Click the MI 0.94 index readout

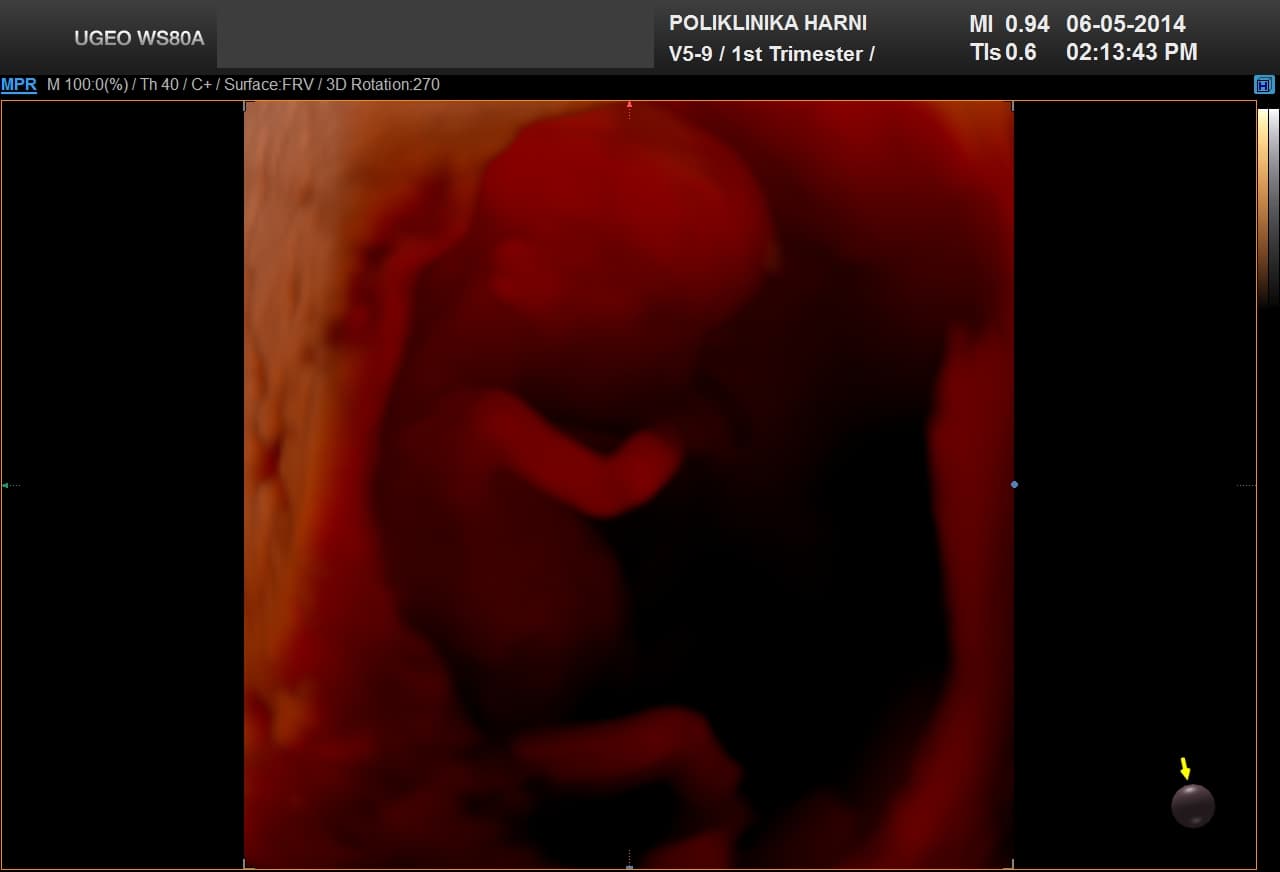tap(1008, 23)
